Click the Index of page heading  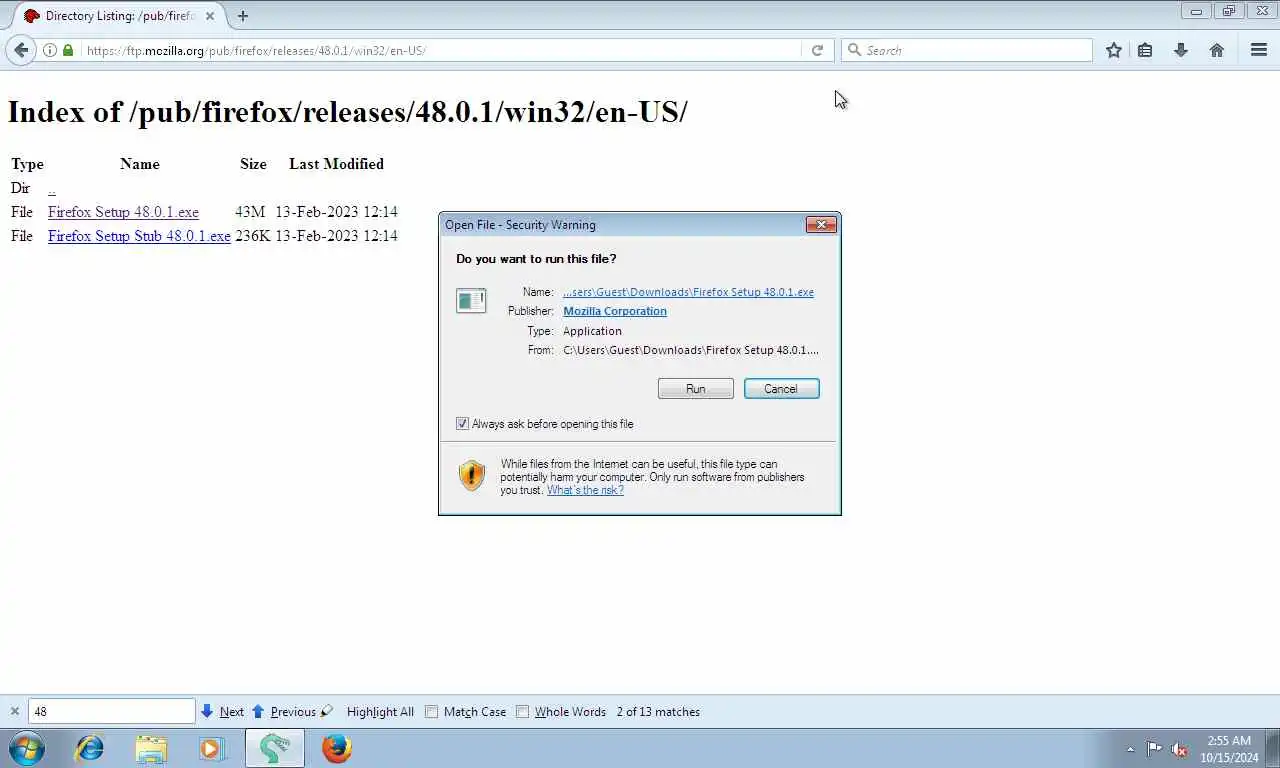pyautogui.click(x=347, y=112)
